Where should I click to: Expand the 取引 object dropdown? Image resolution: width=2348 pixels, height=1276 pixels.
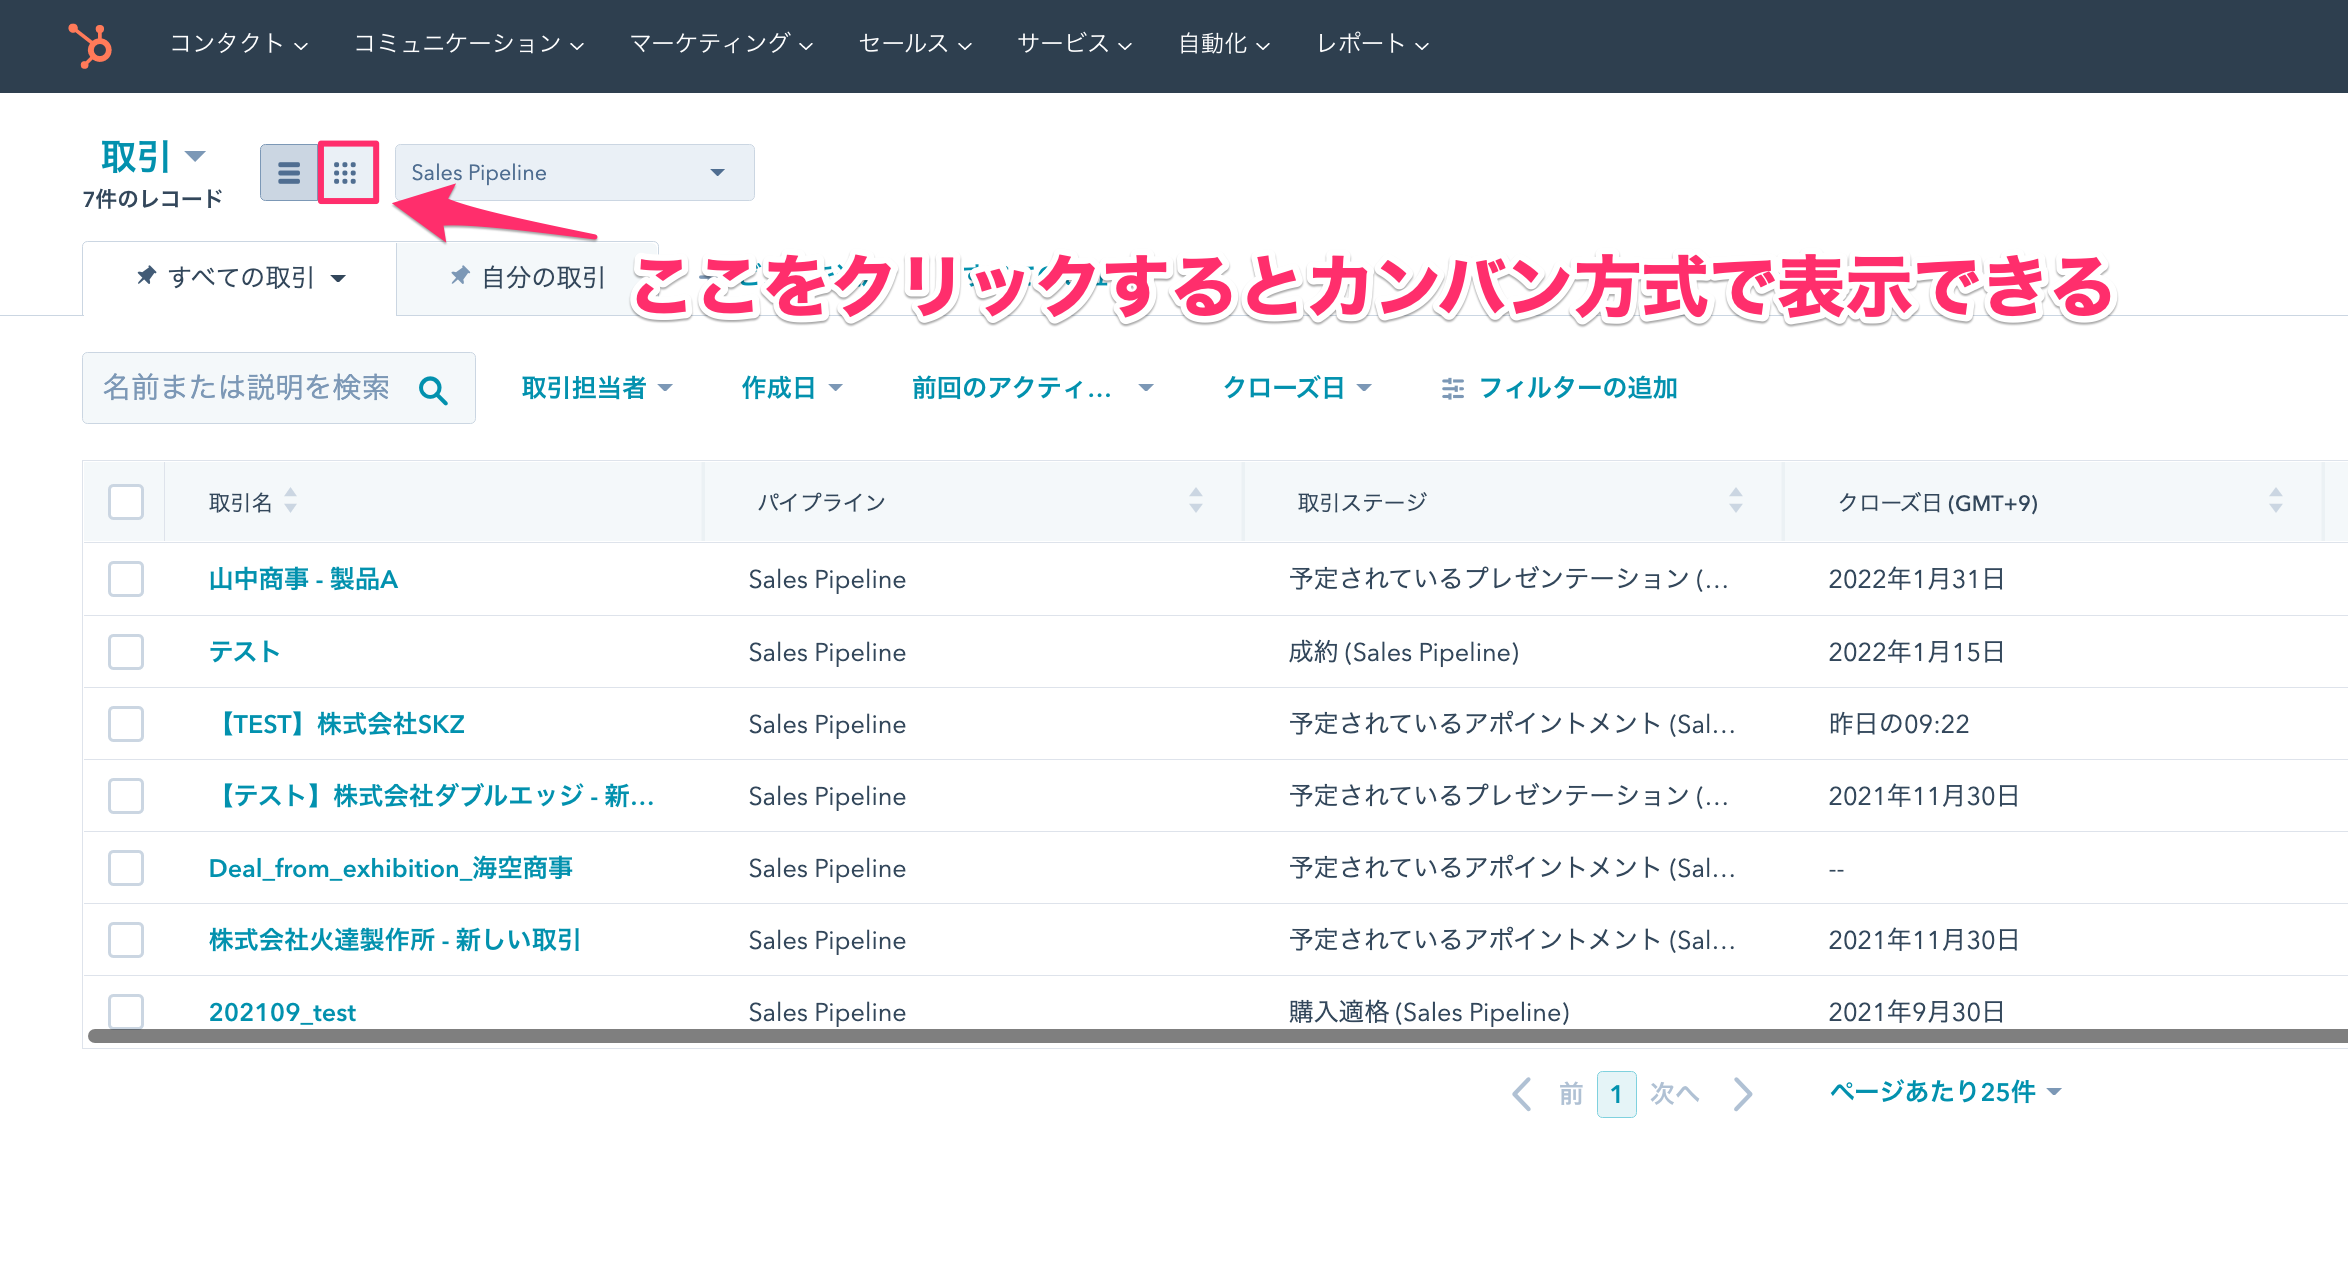pyautogui.click(x=153, y=157)
